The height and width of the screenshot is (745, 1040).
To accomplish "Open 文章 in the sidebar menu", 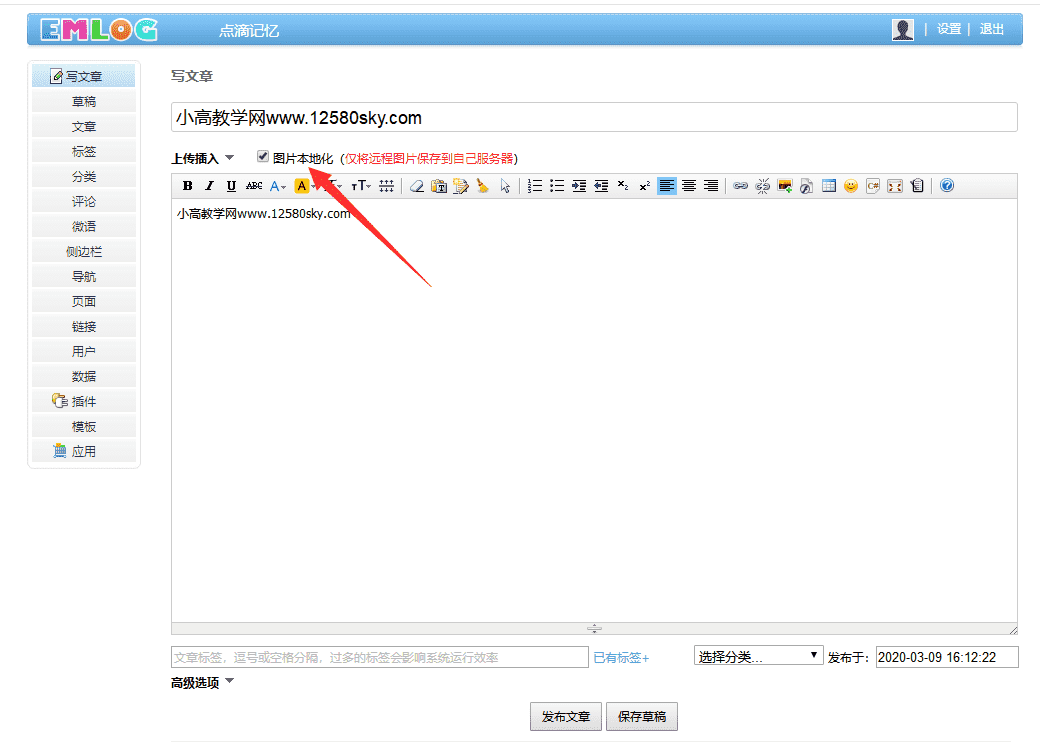I will point(84,127).
